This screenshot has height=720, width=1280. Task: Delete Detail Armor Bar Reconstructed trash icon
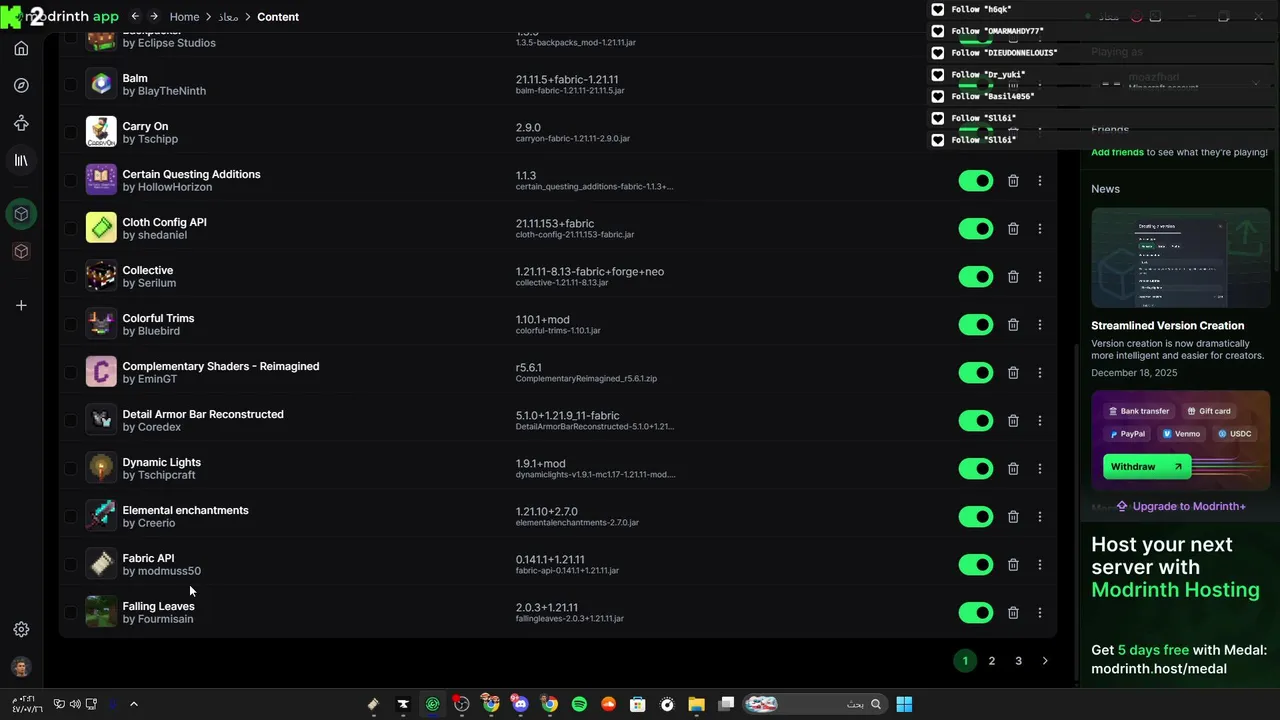point(1013,420)
